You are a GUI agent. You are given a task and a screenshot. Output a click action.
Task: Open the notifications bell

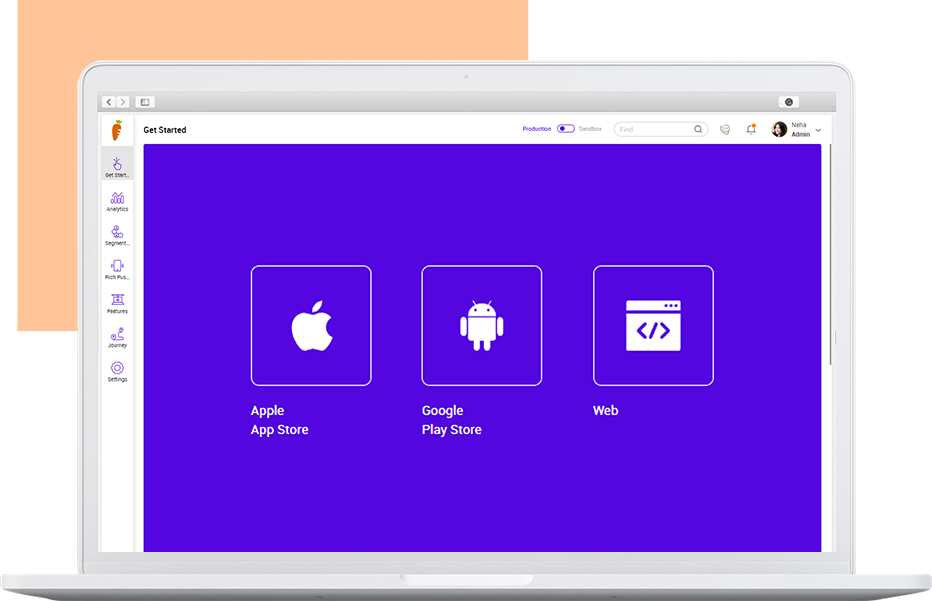click(x=751, y=129)
